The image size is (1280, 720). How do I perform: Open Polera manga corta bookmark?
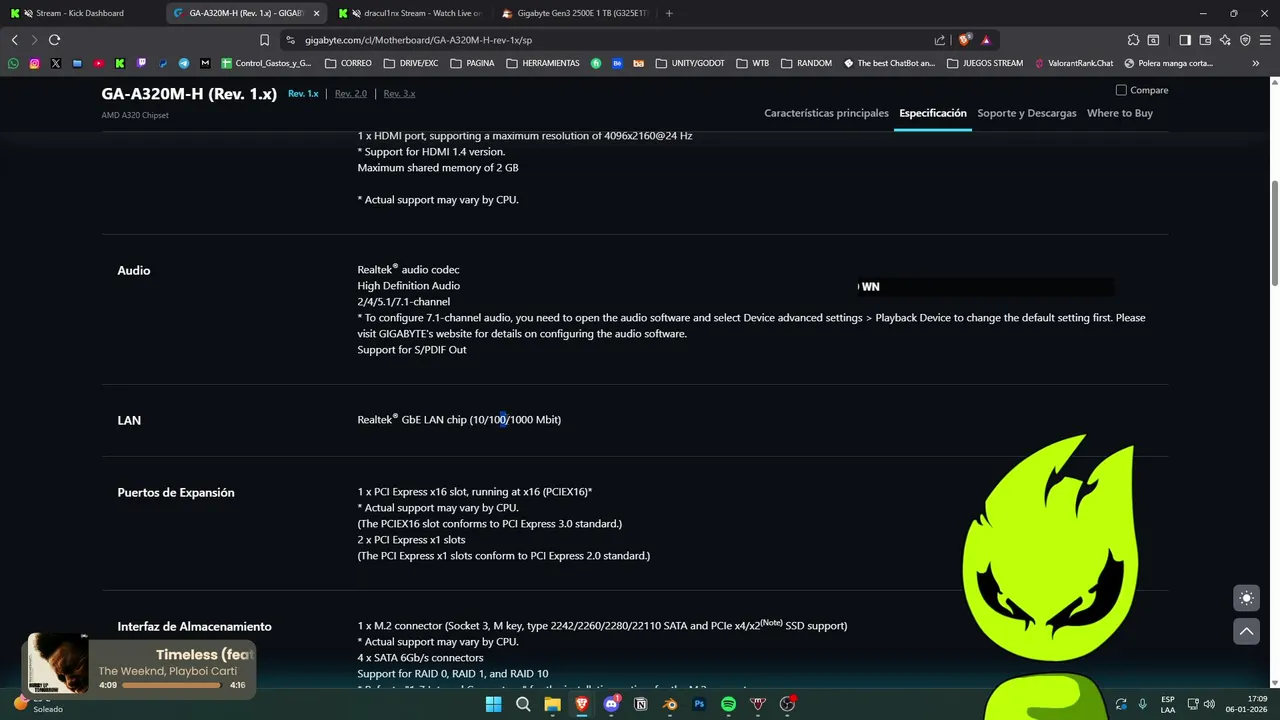1168,63
